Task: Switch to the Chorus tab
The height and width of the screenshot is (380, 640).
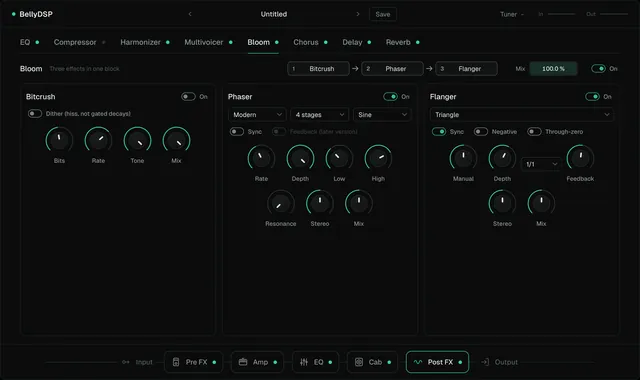Action: 306,42
